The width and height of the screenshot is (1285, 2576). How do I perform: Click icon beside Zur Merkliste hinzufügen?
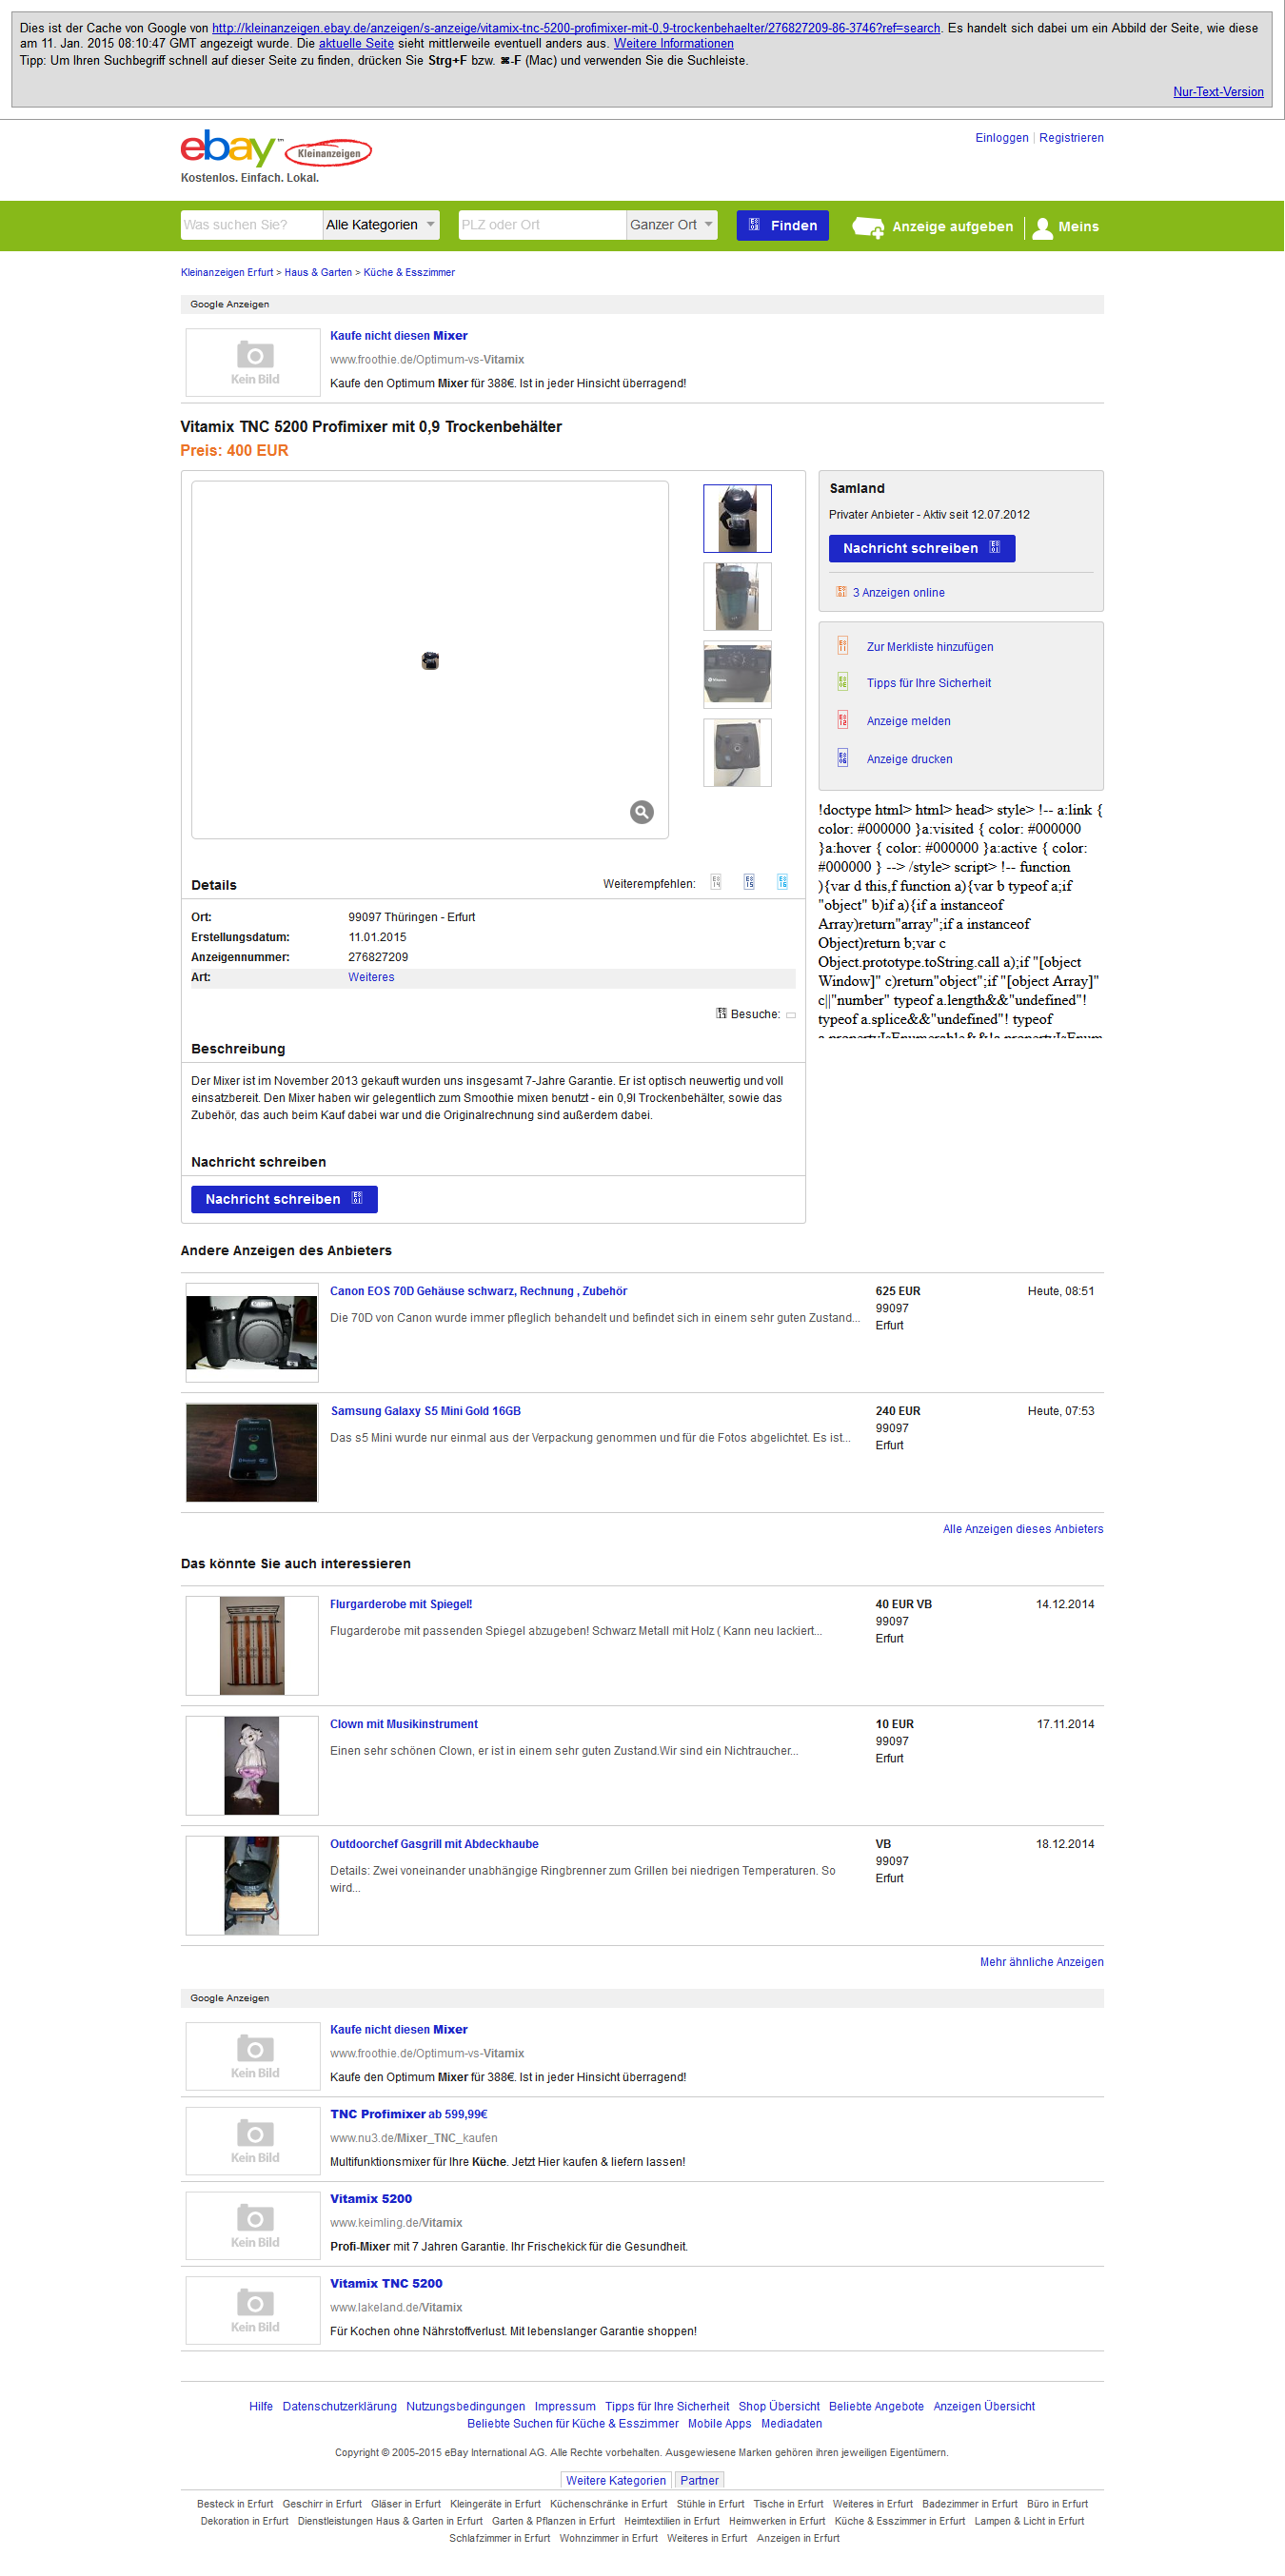(x=842, y=646)
